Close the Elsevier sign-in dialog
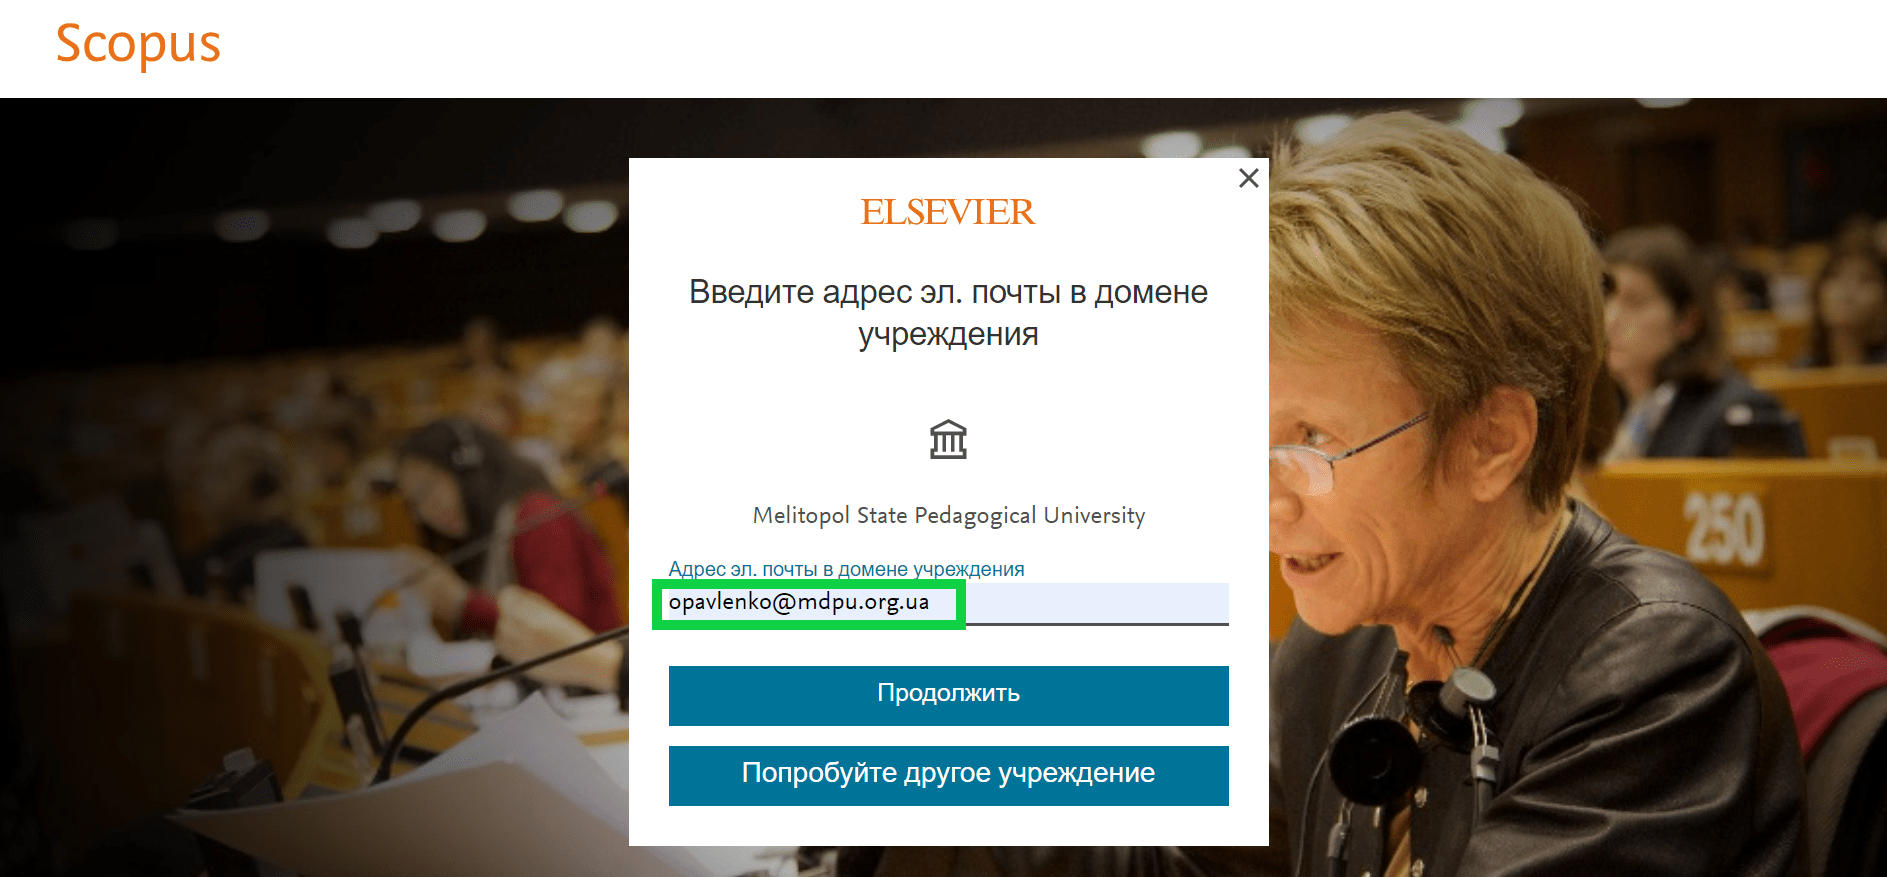 pyautogui.click(x=1248, y=178)
